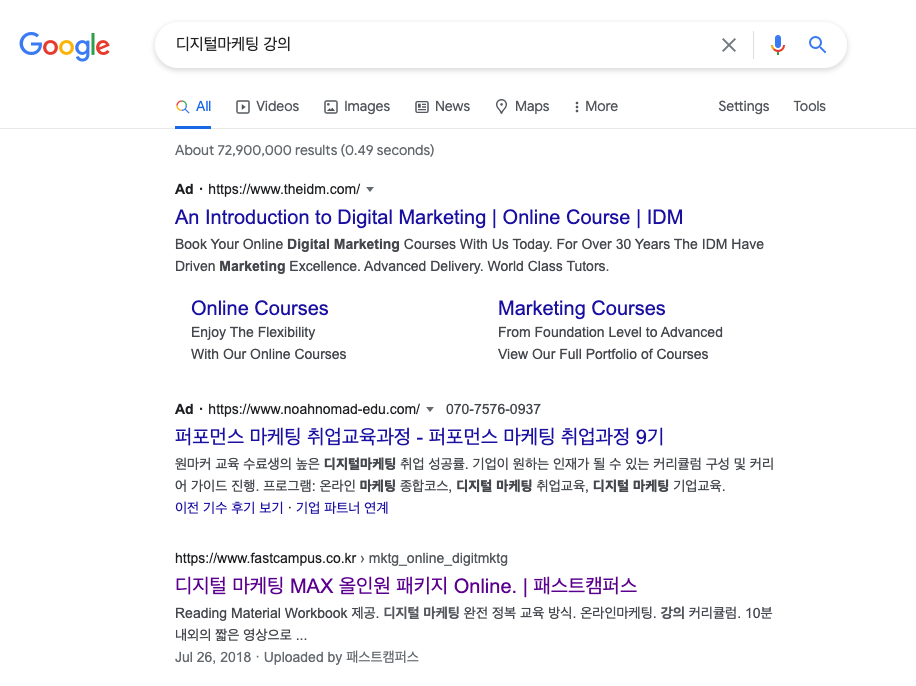Open the Online Courses sitelink
The height and width of the screenshot is (686, 916).
[260, 308]
